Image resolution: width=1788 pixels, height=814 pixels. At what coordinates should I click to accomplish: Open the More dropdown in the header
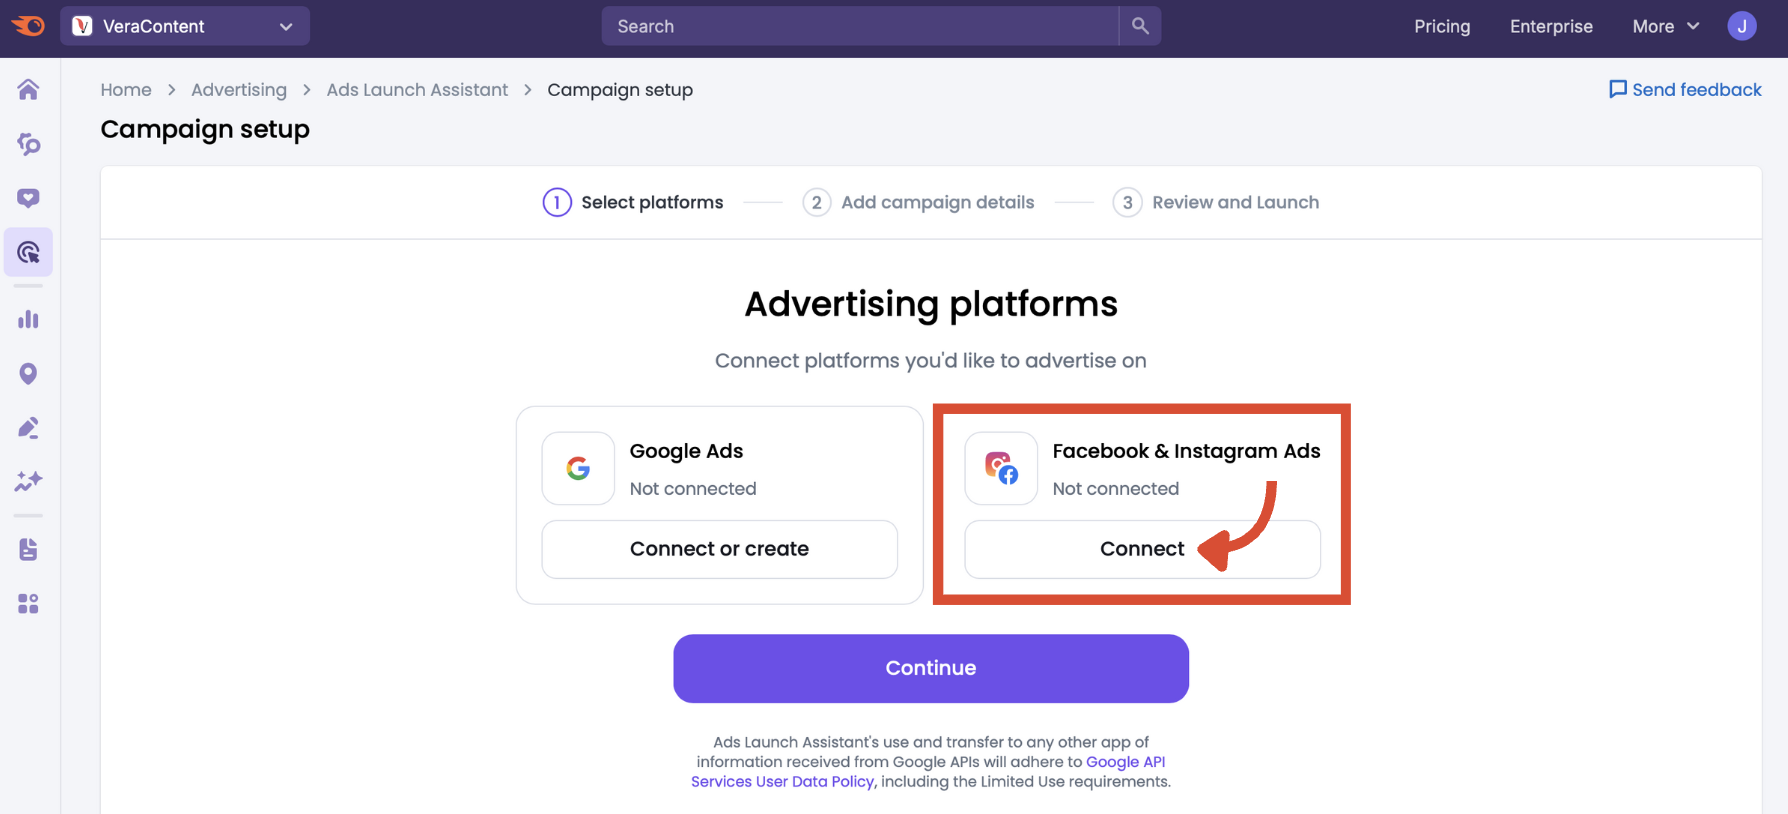click(x=1663, y=26)
